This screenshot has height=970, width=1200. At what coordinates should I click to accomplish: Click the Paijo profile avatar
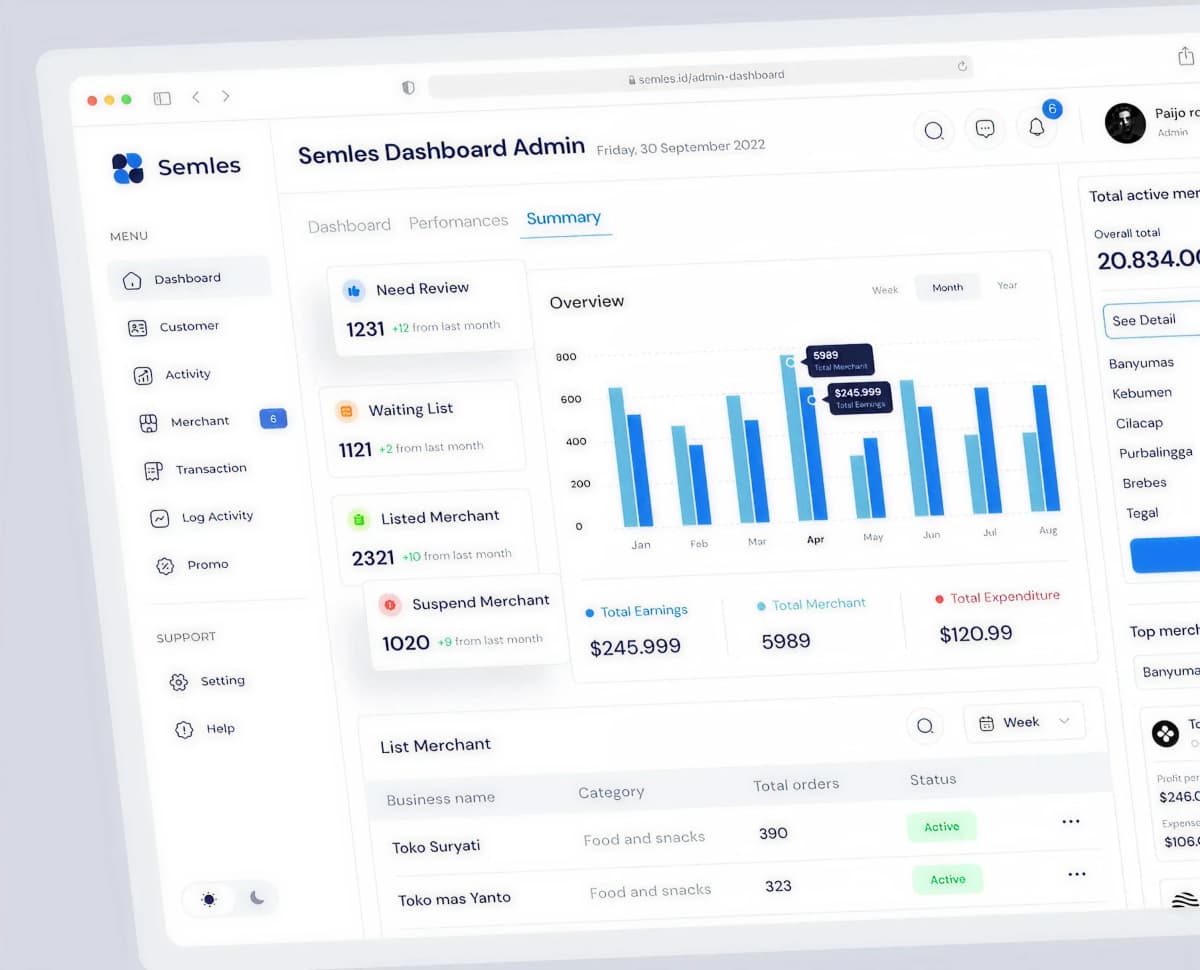[x=1125, y=123]
